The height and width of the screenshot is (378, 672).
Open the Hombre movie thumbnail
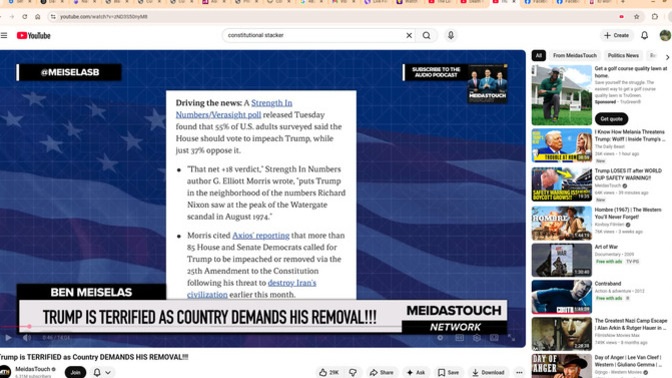562,223
